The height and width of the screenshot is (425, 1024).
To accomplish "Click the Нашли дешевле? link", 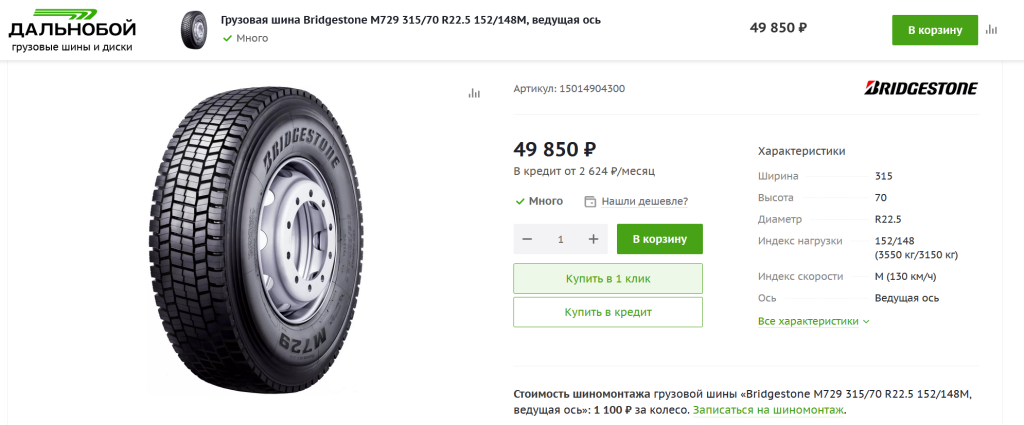I will click(644, 201).
